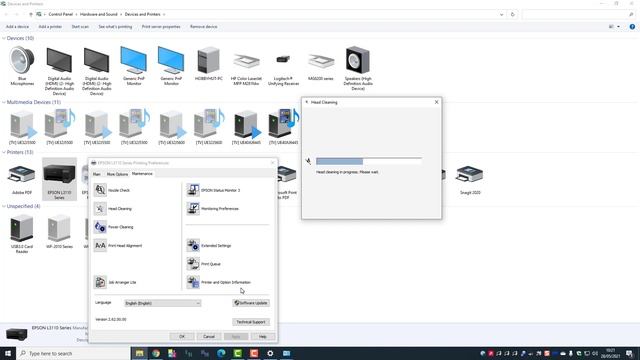The width and height of the screenshot is (640, 360).
Task: Open Settings gear from taskbar
Action: coord(270,353)
